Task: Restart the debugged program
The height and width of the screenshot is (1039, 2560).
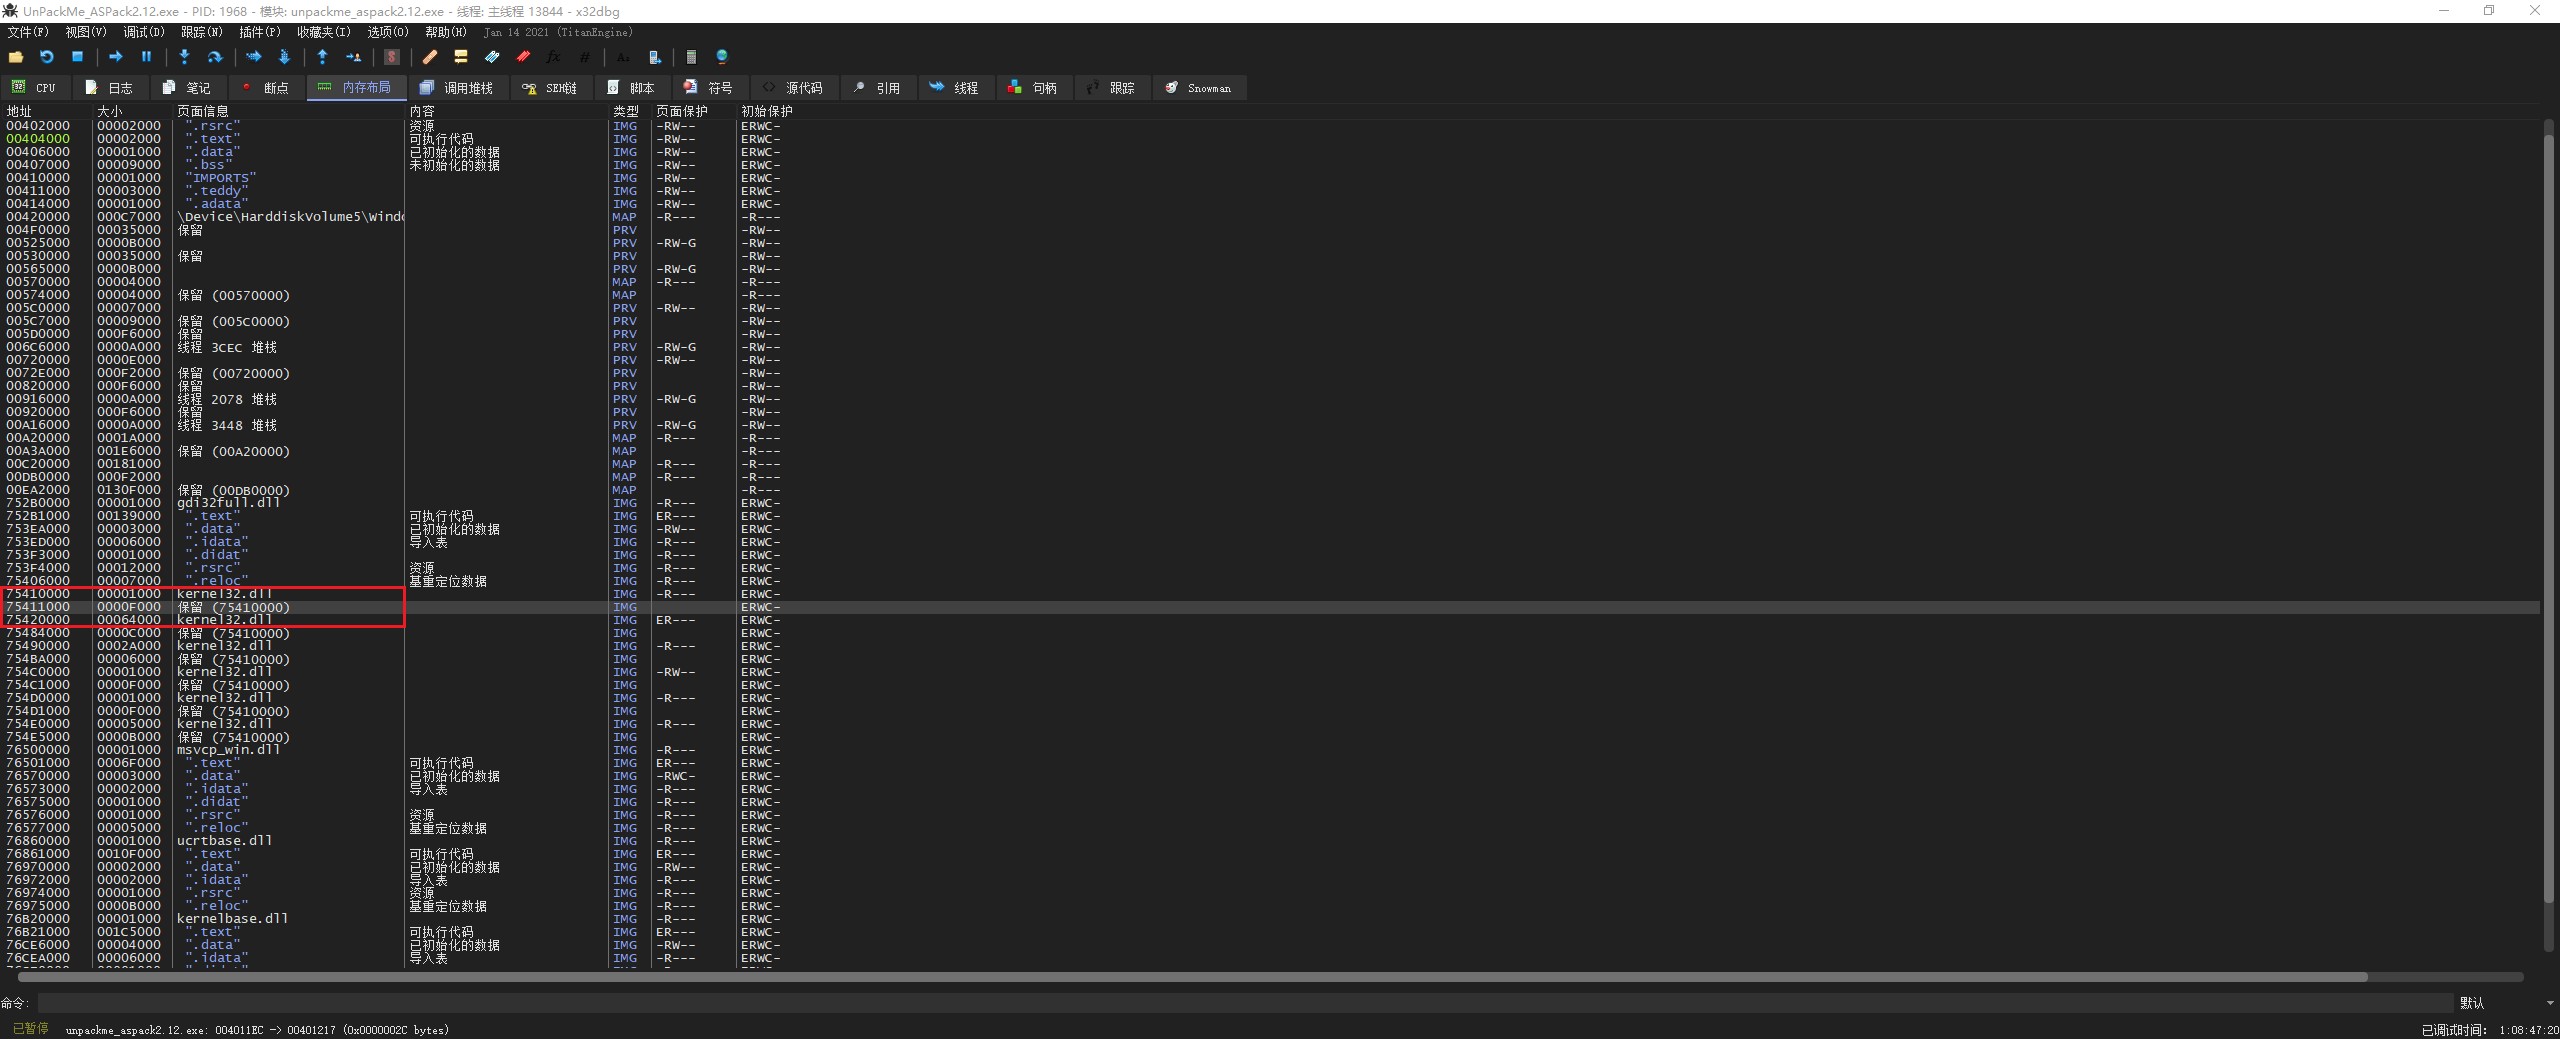Action: tap(46, 57)
